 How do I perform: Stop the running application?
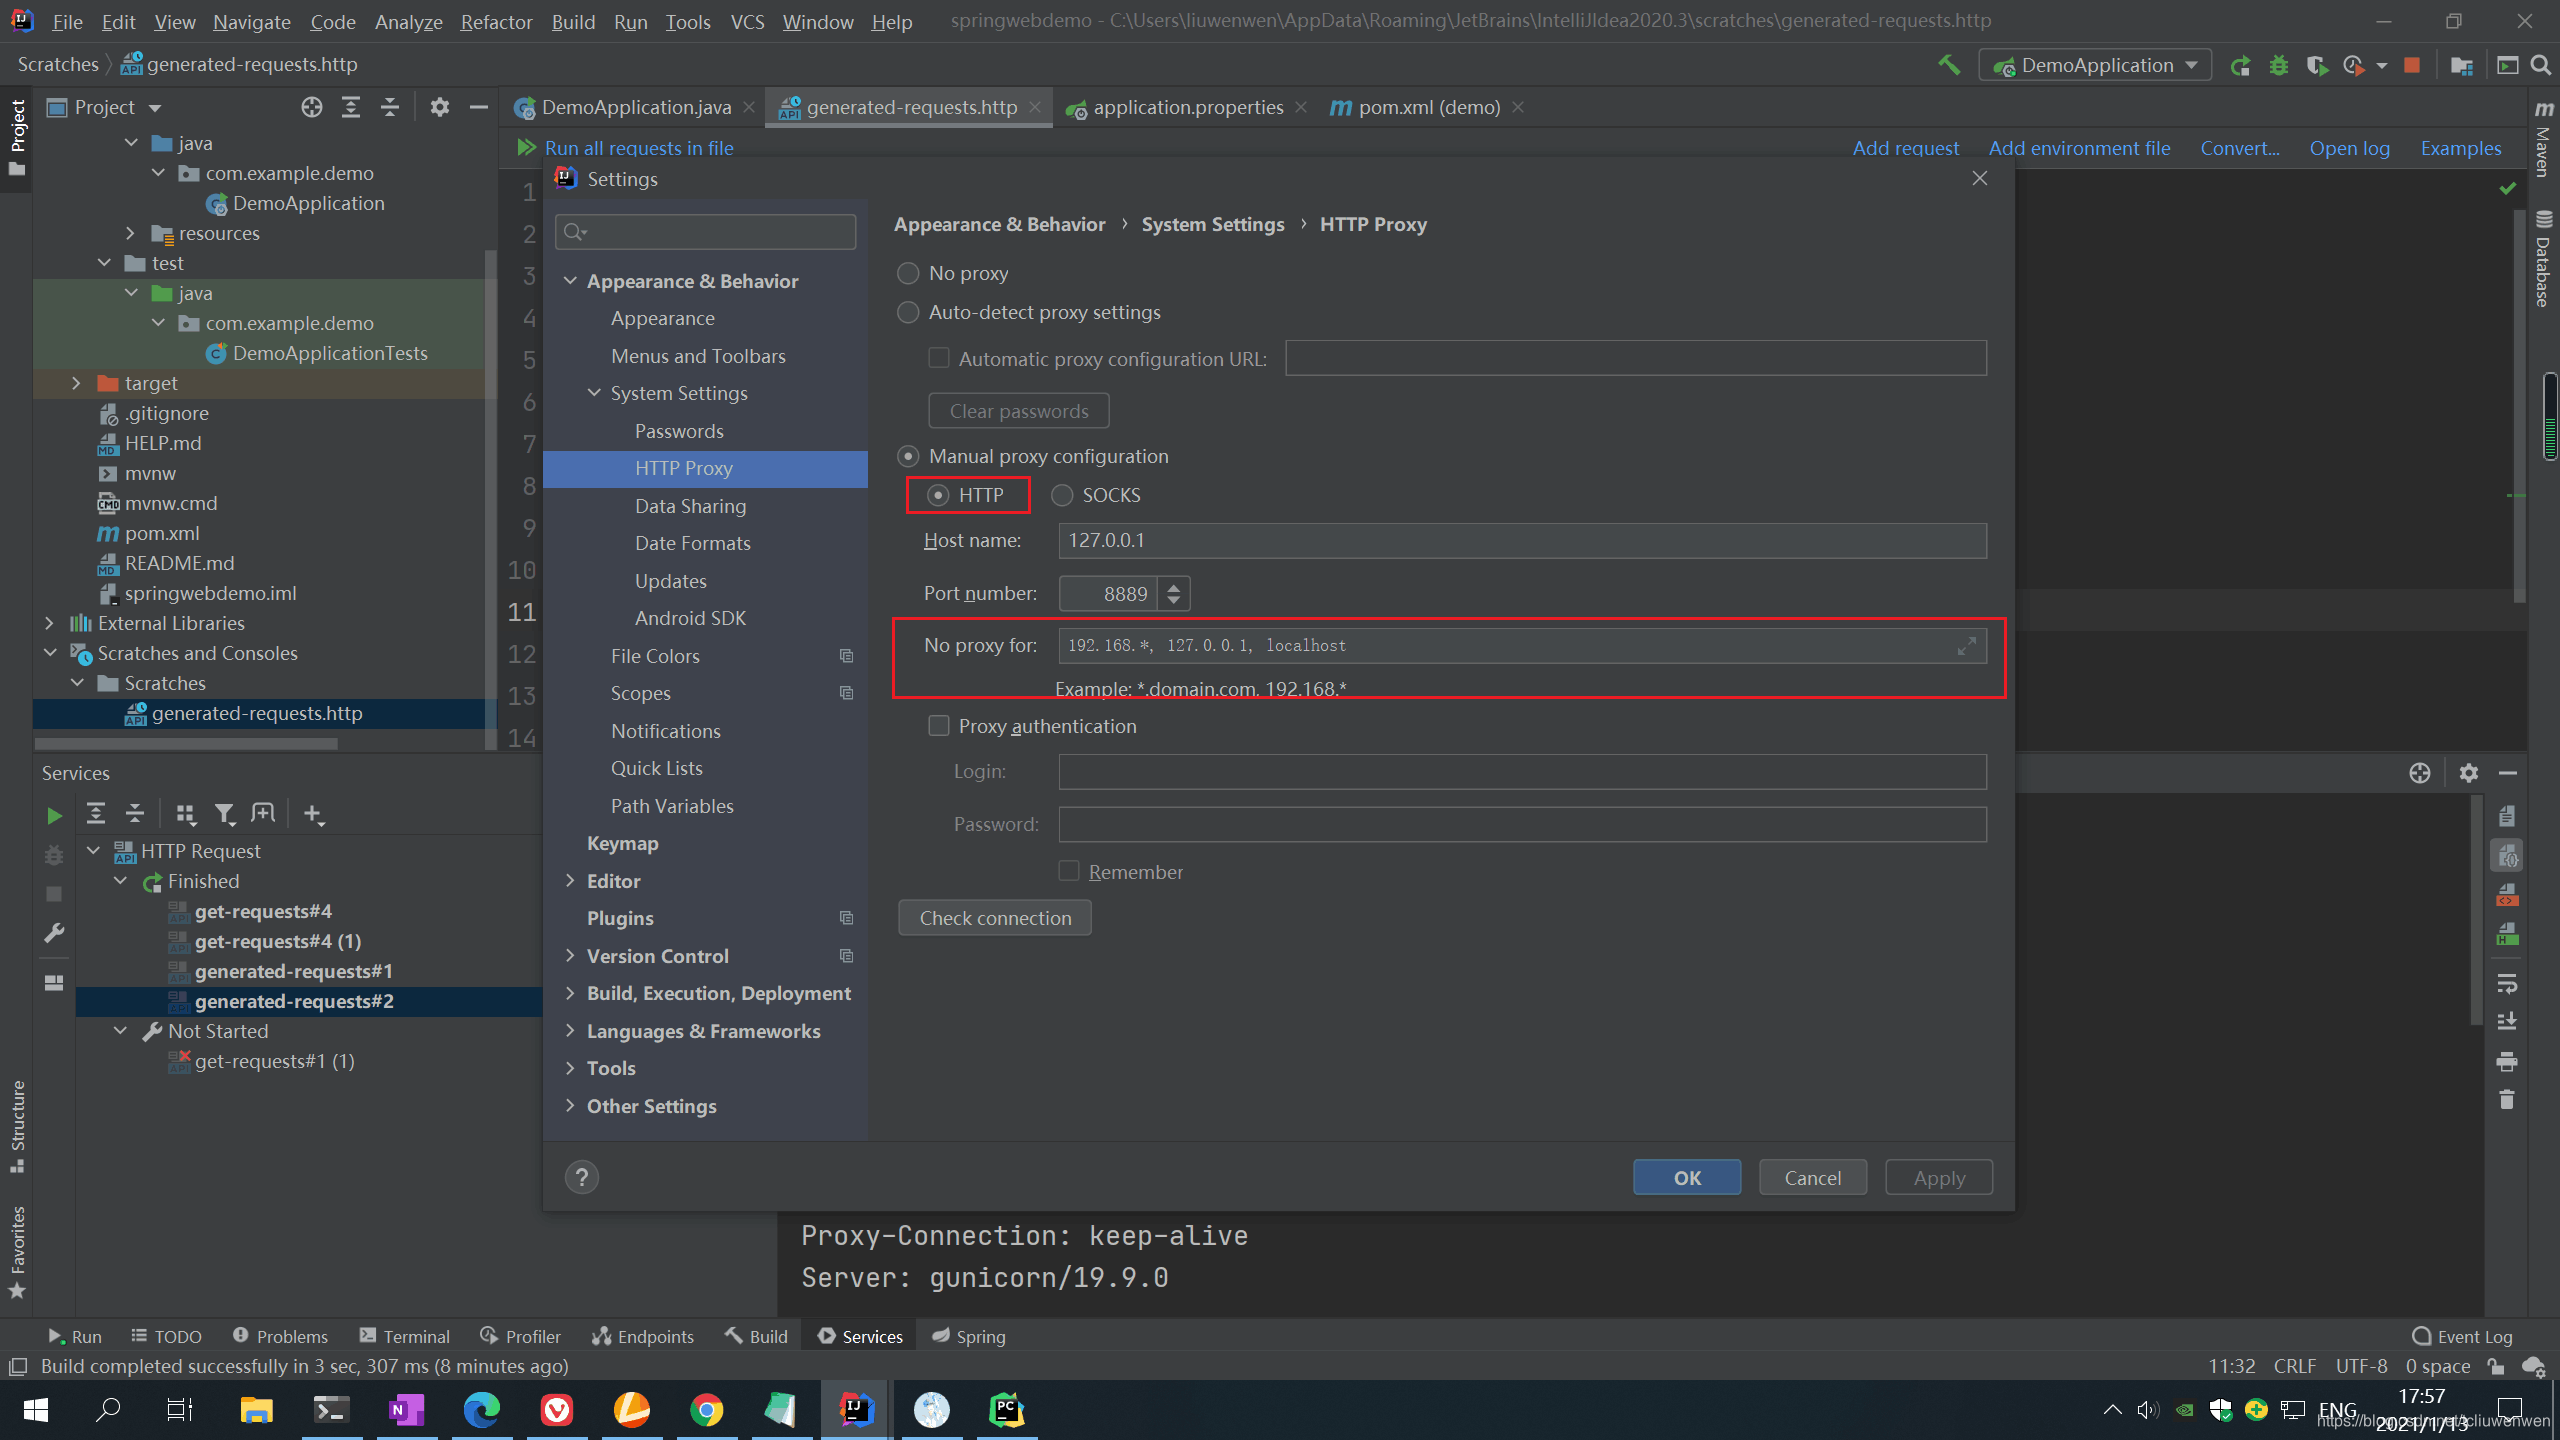coord(2412,65)
